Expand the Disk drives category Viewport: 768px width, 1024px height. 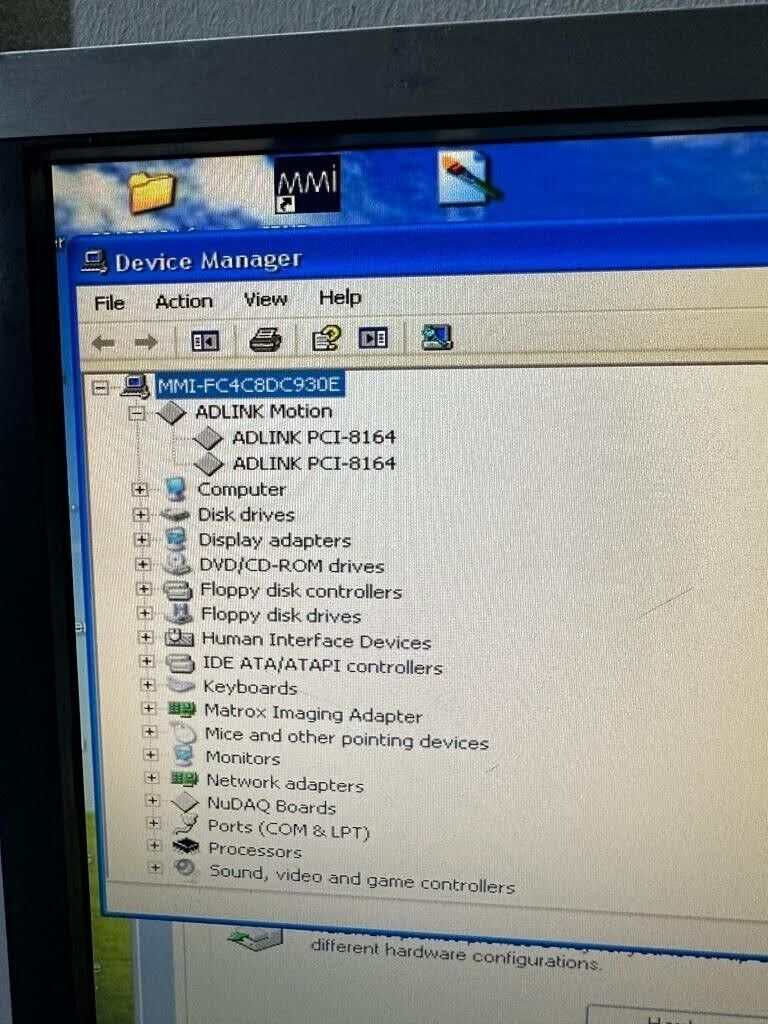click(x=140, y=515)
